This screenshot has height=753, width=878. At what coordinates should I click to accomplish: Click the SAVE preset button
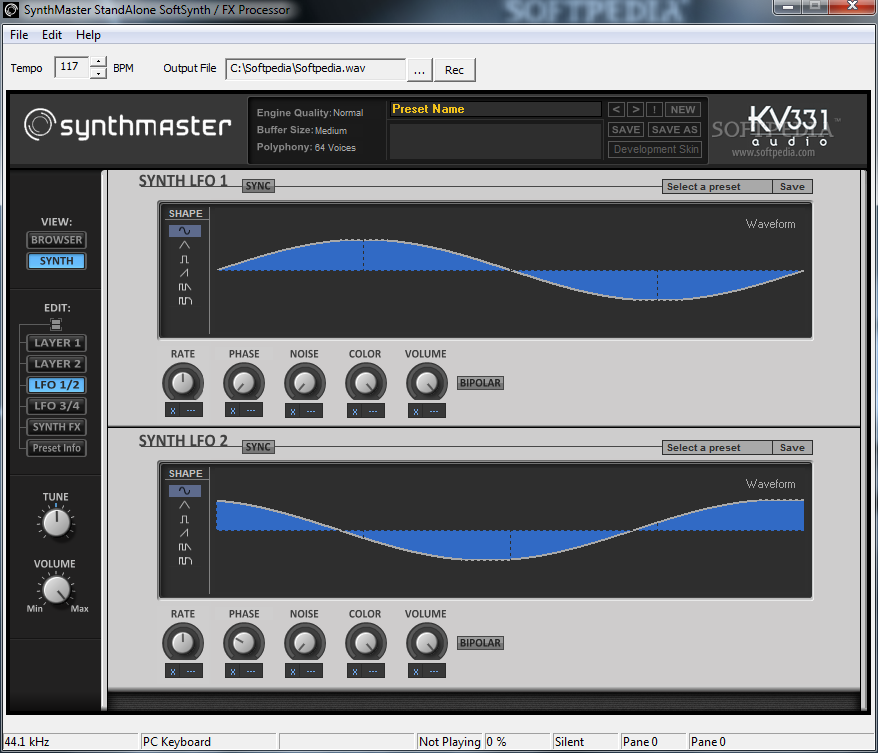pos(625,129)
